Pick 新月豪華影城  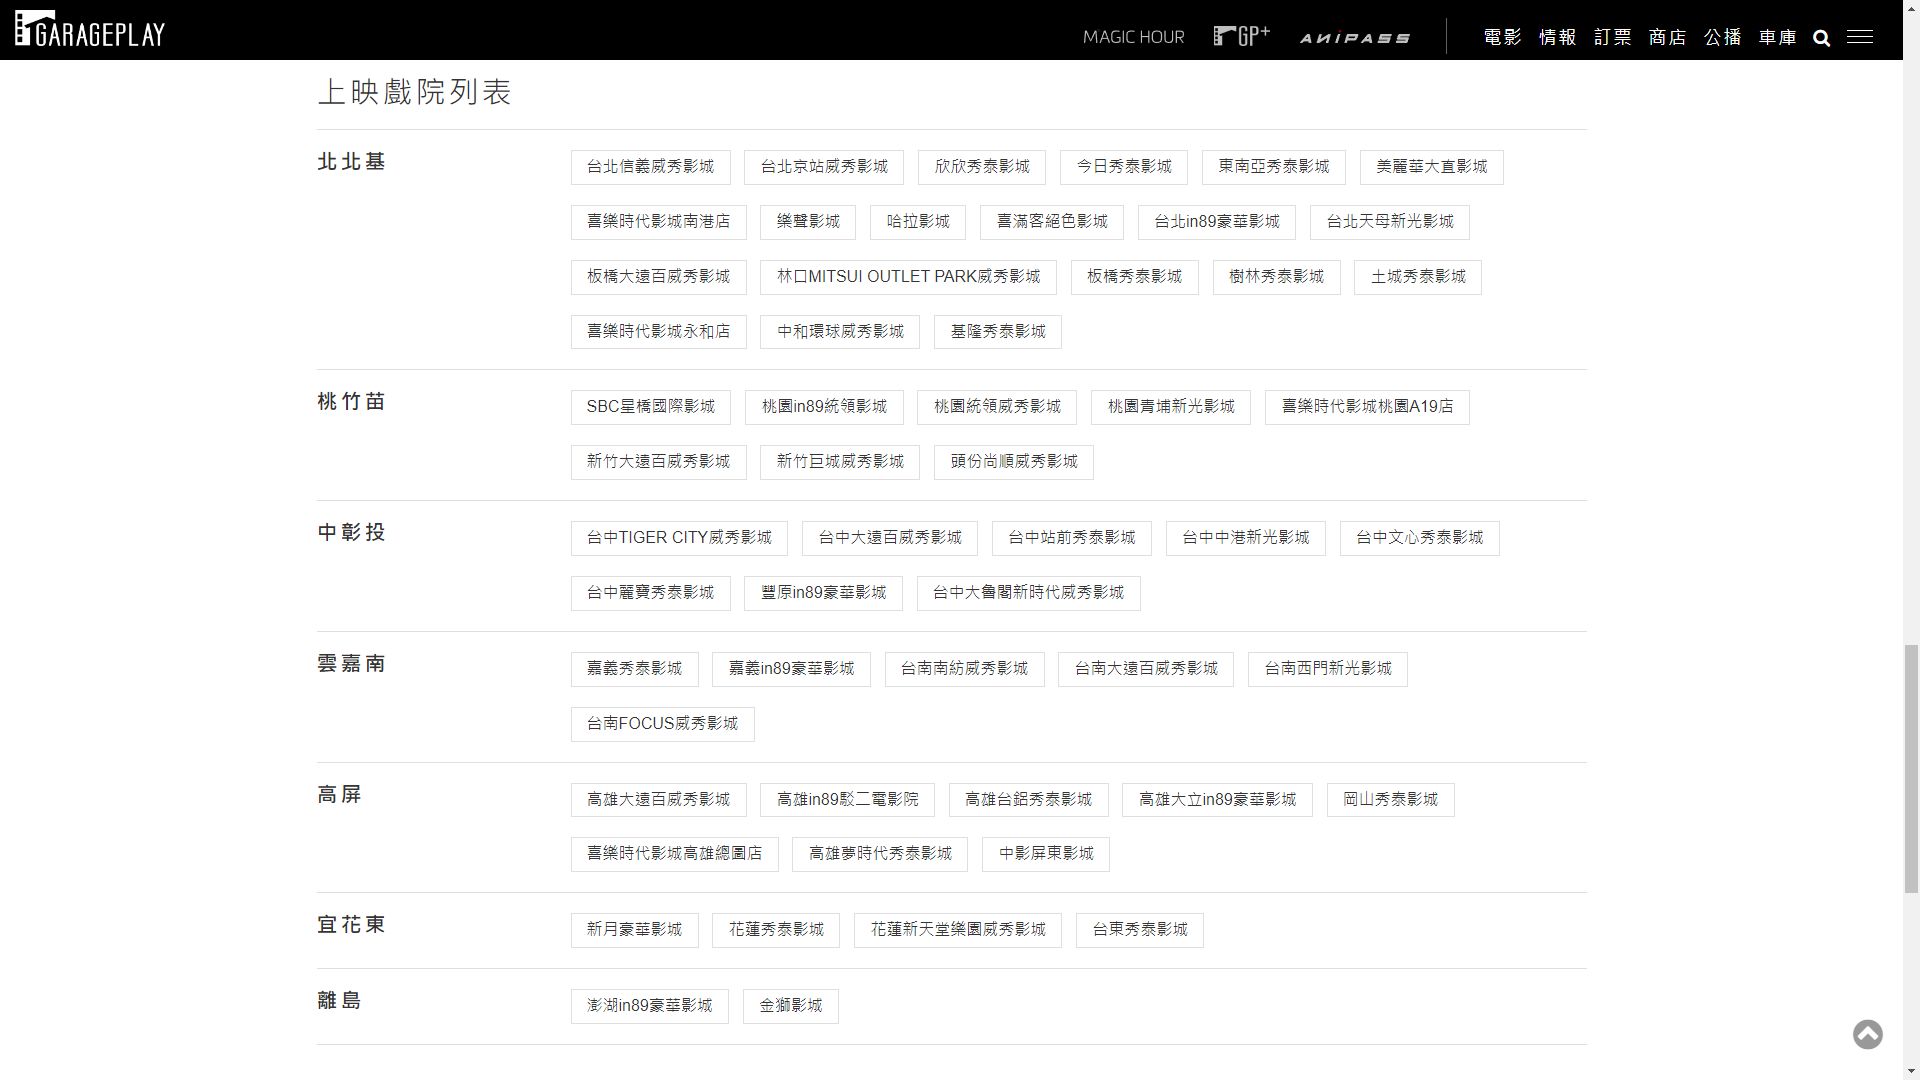click(635, 930)
